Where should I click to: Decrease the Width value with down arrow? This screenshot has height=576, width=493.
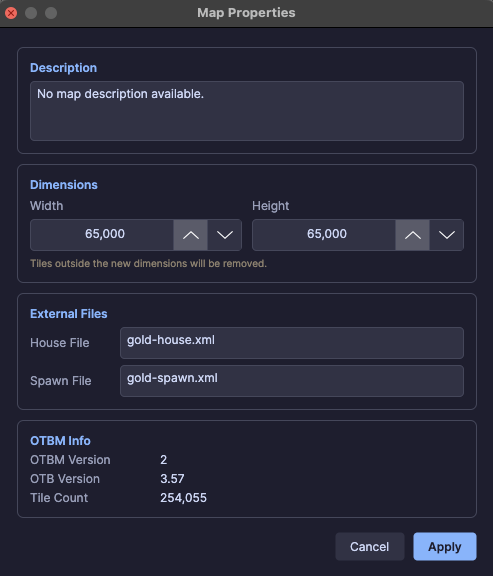225,235
